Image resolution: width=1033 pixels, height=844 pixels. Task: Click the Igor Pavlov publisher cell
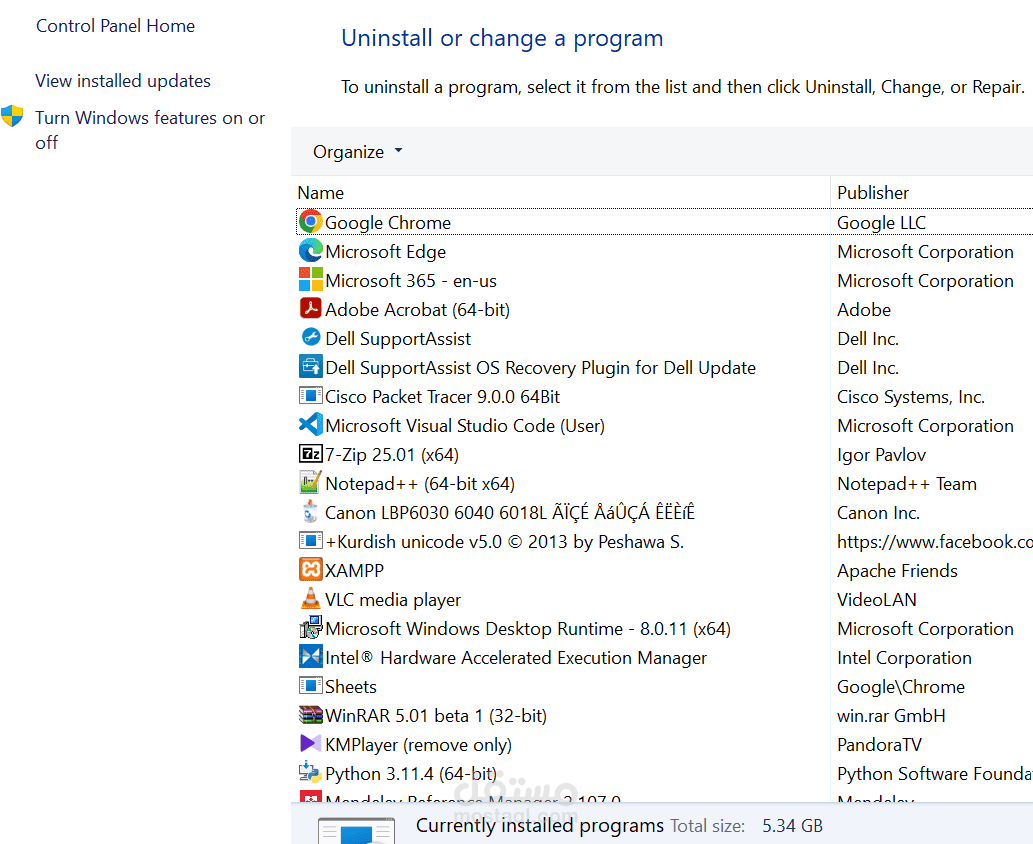881,455
